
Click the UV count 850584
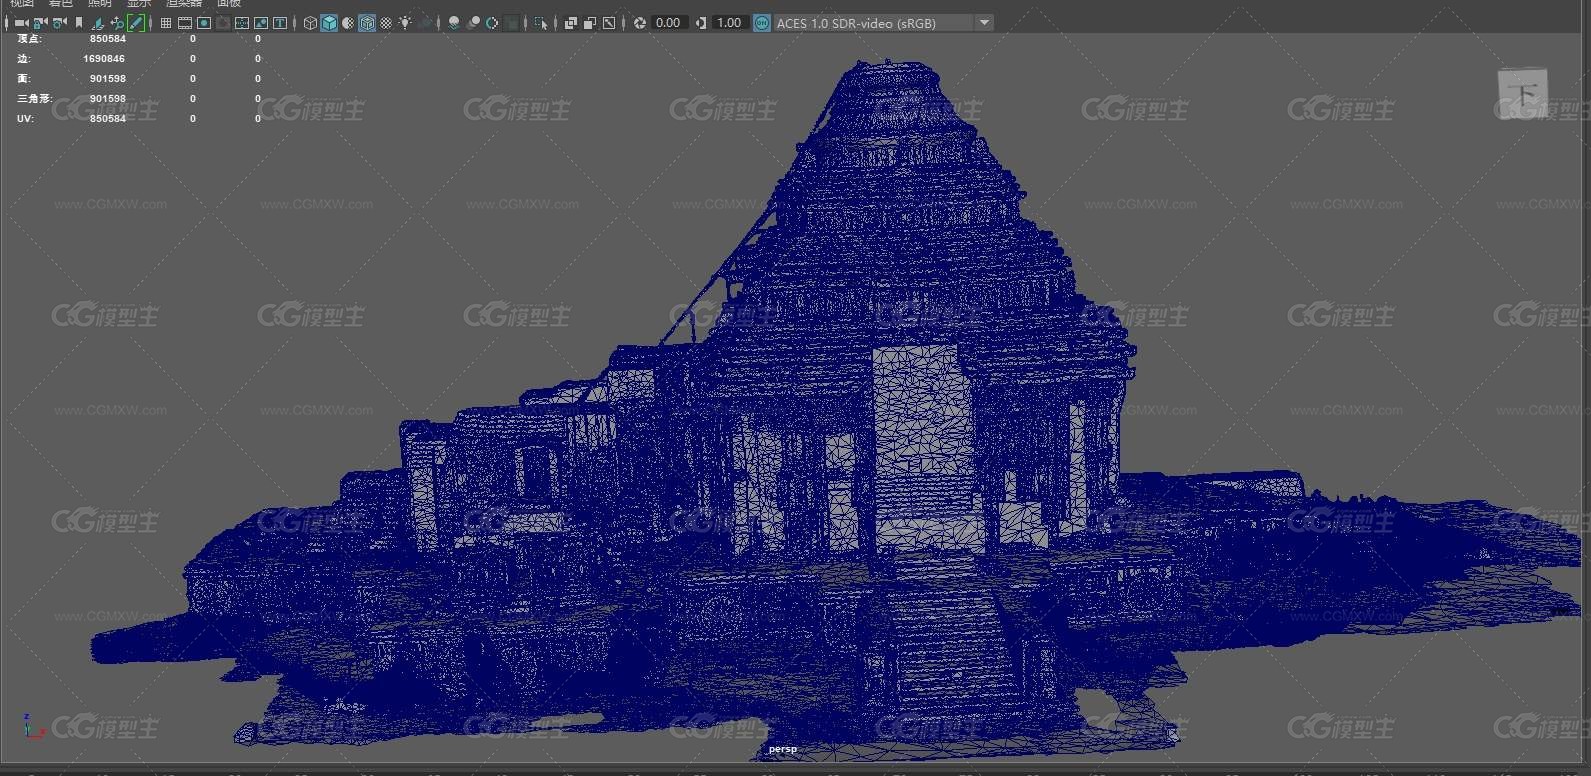[x=108, y=119]
